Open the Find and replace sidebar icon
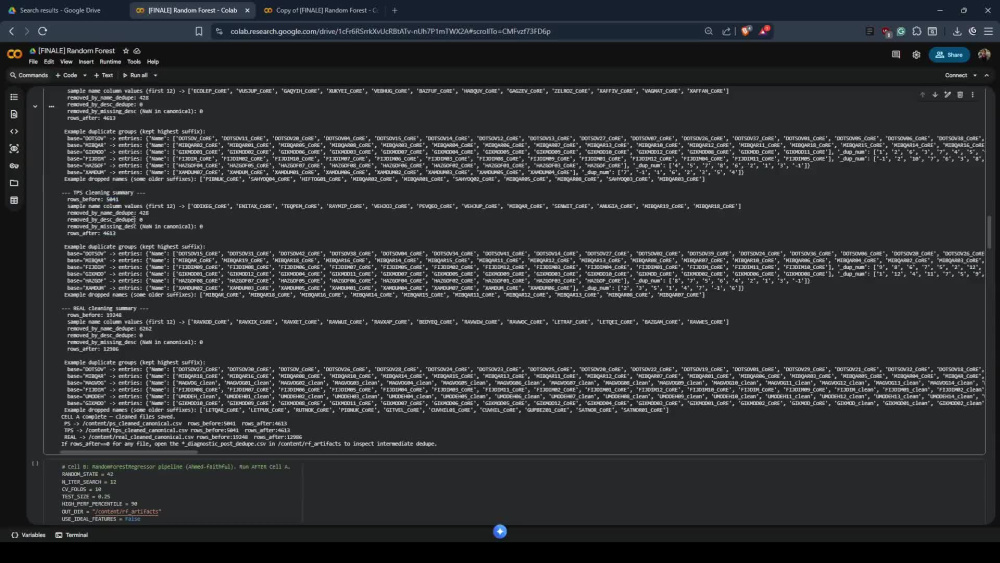The height and width of the screenshot is (563, 1000). [x=14, y=114]
